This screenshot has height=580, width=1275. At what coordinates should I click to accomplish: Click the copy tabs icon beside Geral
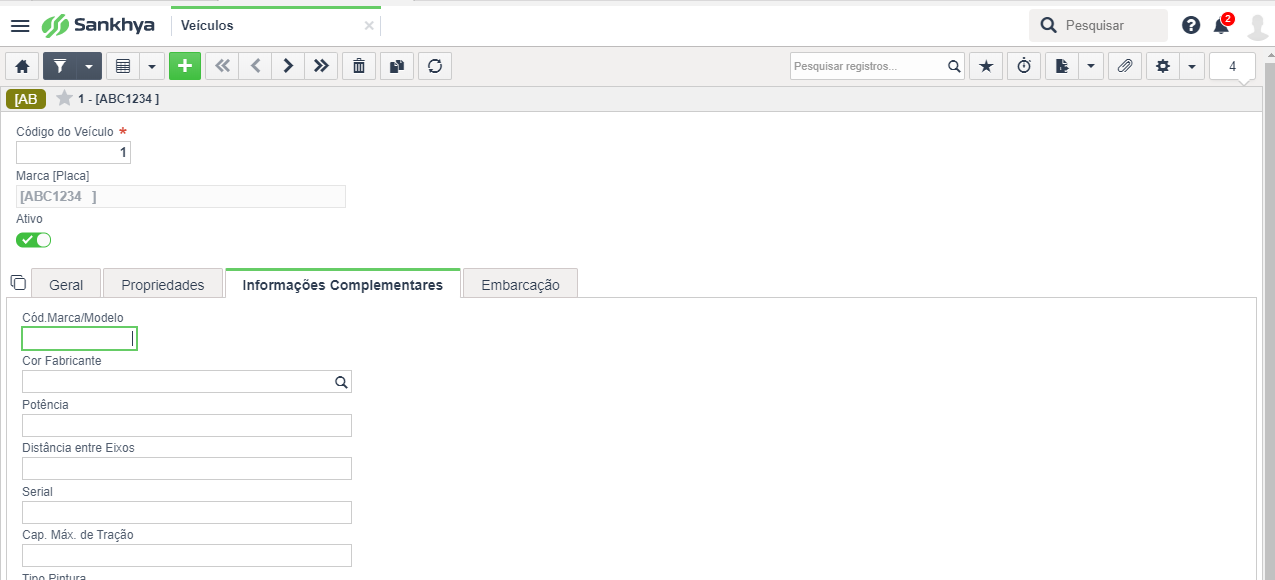[18, 282]
